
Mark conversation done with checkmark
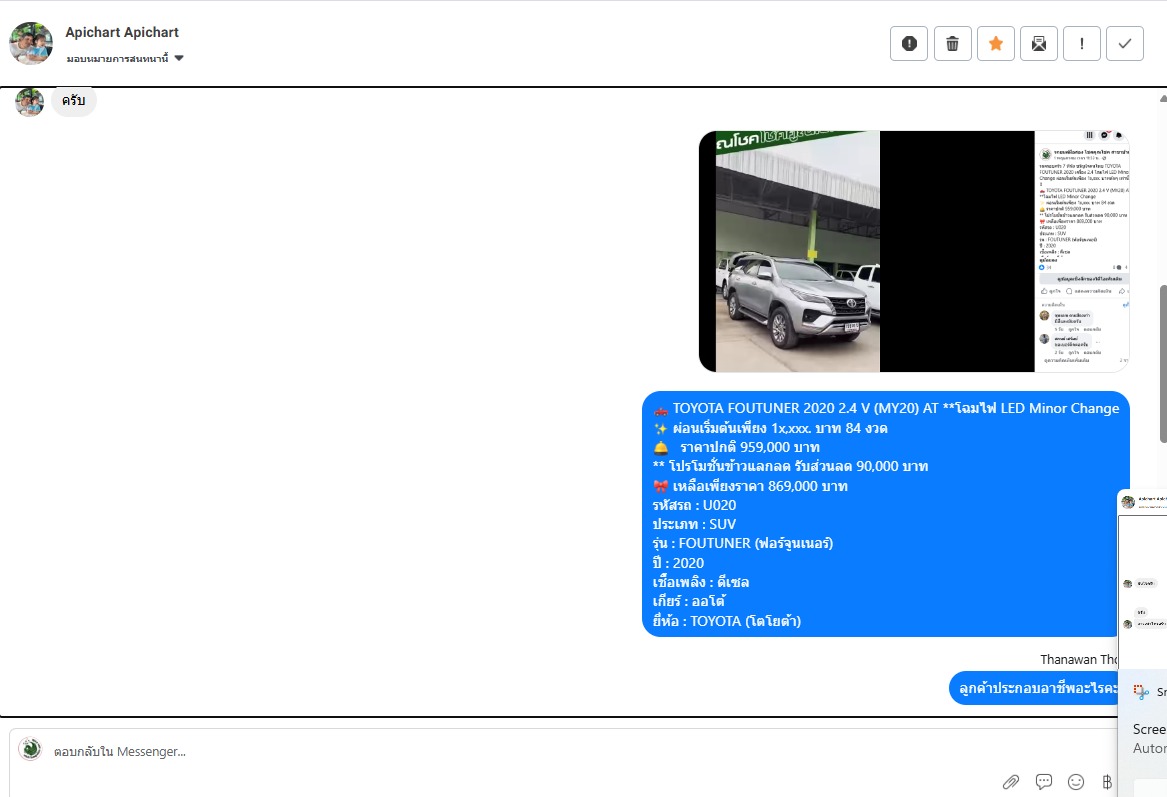(1125, 44)
